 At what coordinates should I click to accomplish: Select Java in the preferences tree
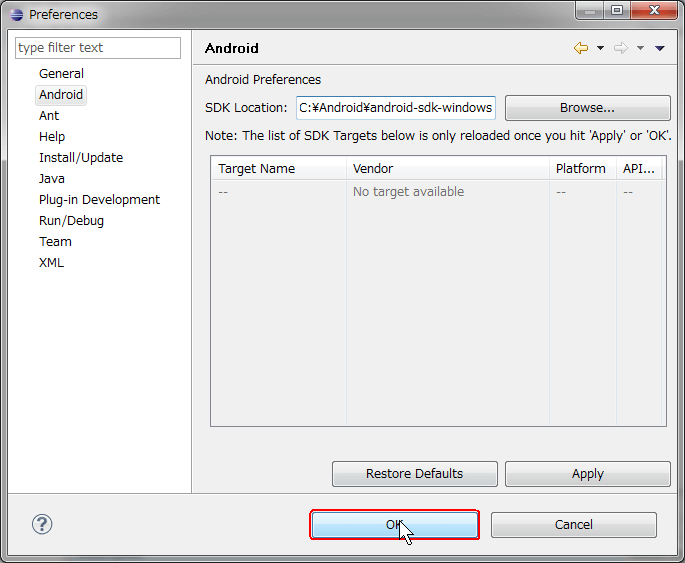click(52, 179)
